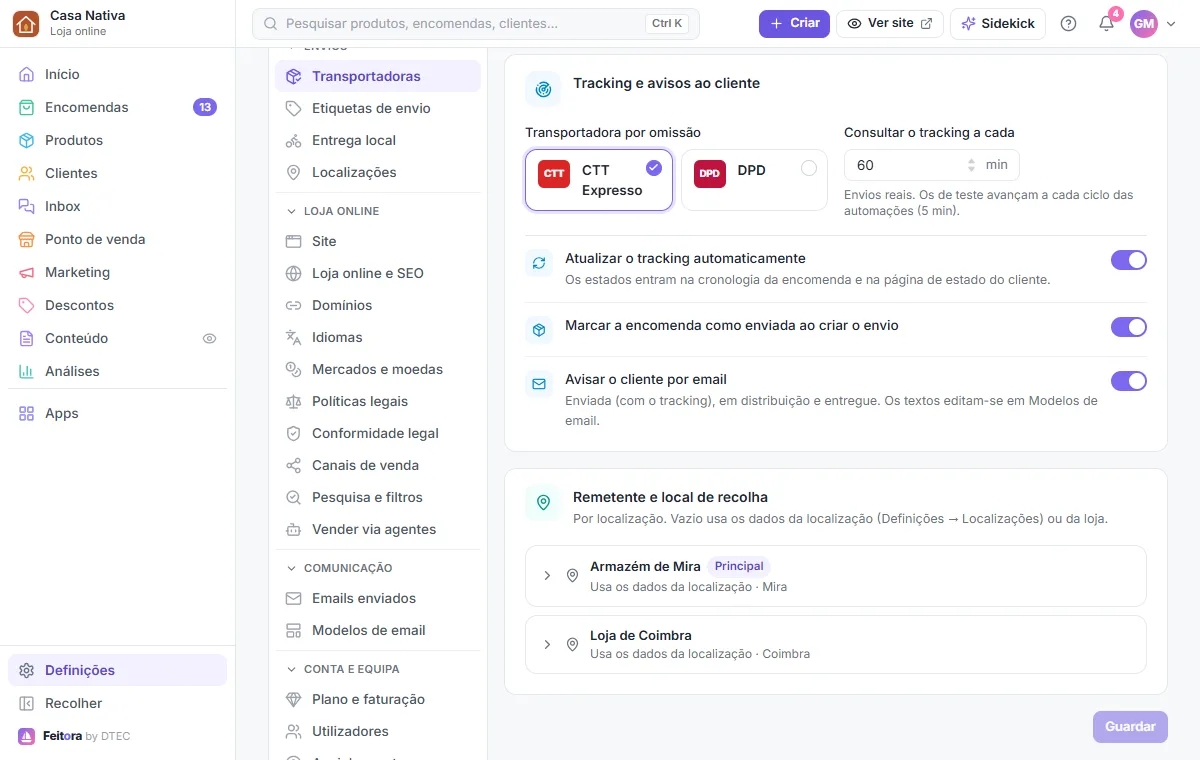Click the Produtos cube icon
Screen dimensions: 1200x760
tap(27, 140)
